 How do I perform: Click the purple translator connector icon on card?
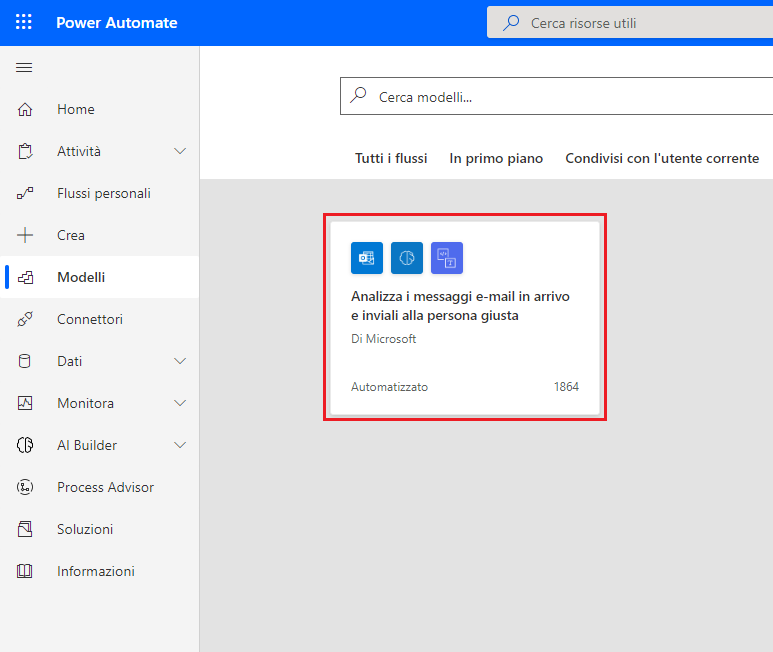(447, 258)
